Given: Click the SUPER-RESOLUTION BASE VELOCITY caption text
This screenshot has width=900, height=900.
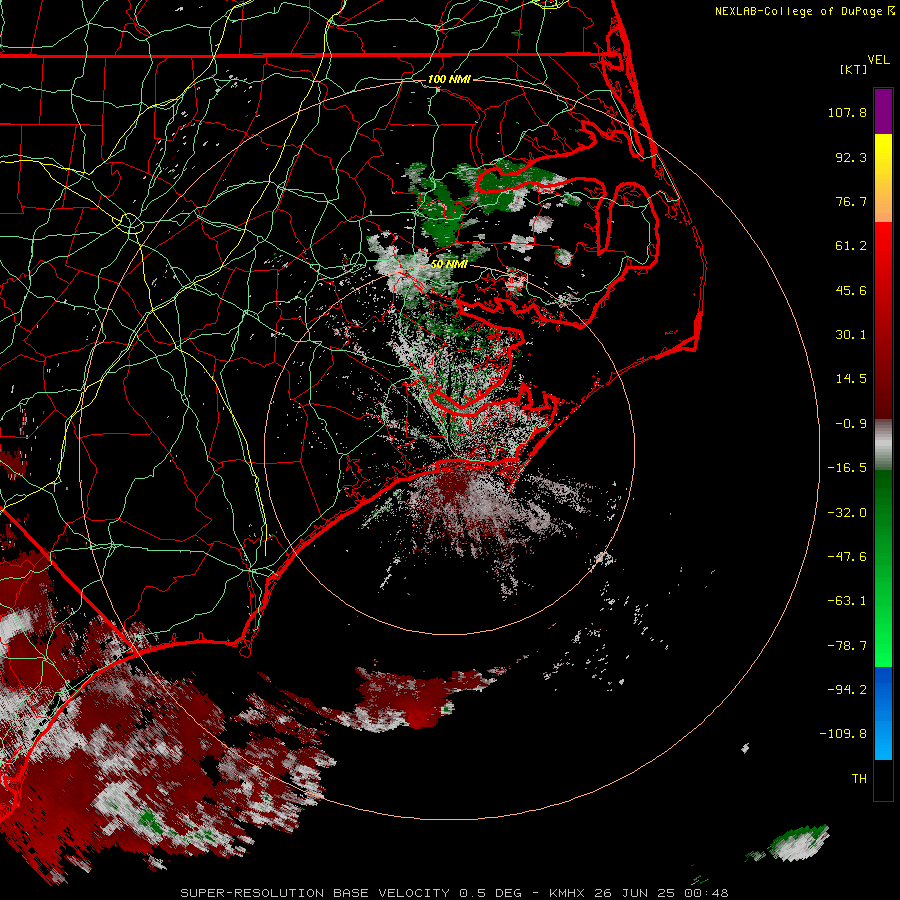Looking at the screenshot, I should pos(315,893).
